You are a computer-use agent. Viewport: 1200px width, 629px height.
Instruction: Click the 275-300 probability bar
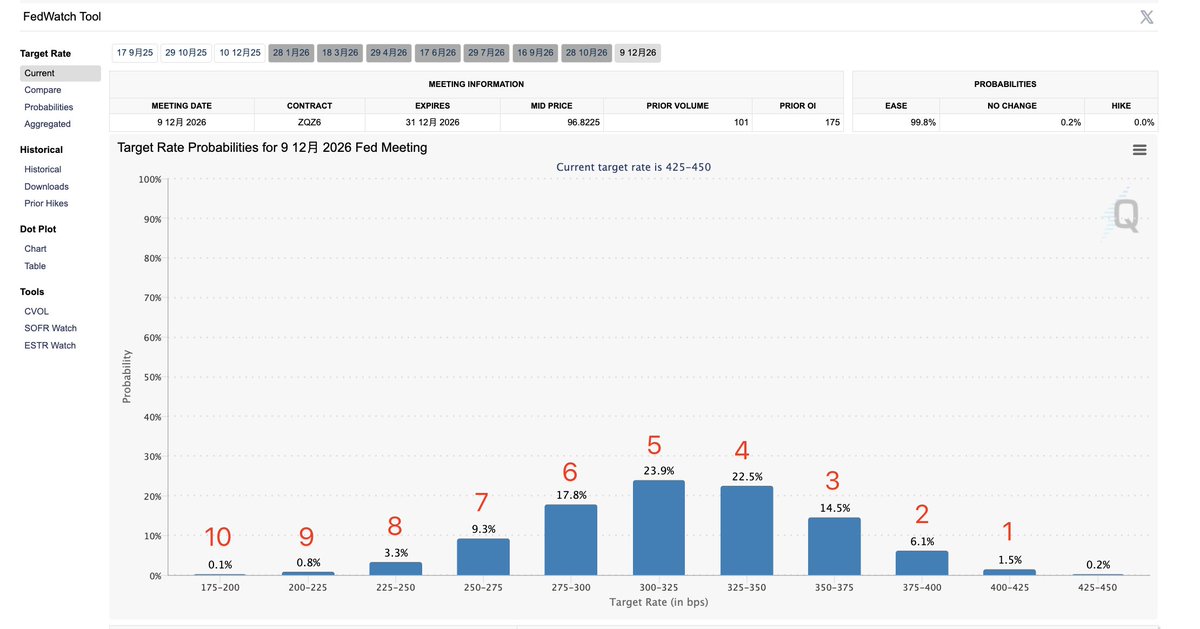tap(571, 540)
